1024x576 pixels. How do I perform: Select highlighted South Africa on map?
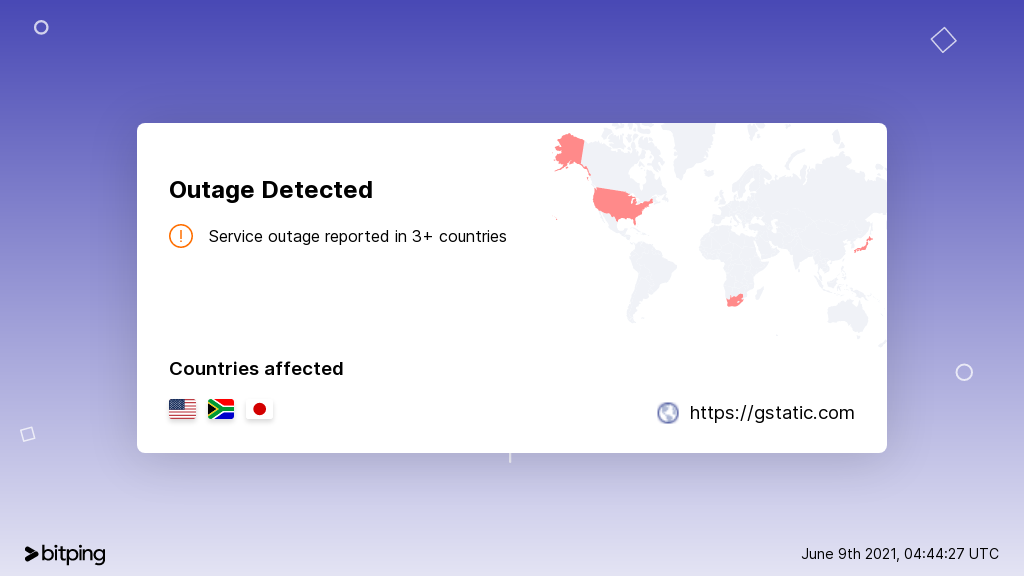[x=735, y=300]
